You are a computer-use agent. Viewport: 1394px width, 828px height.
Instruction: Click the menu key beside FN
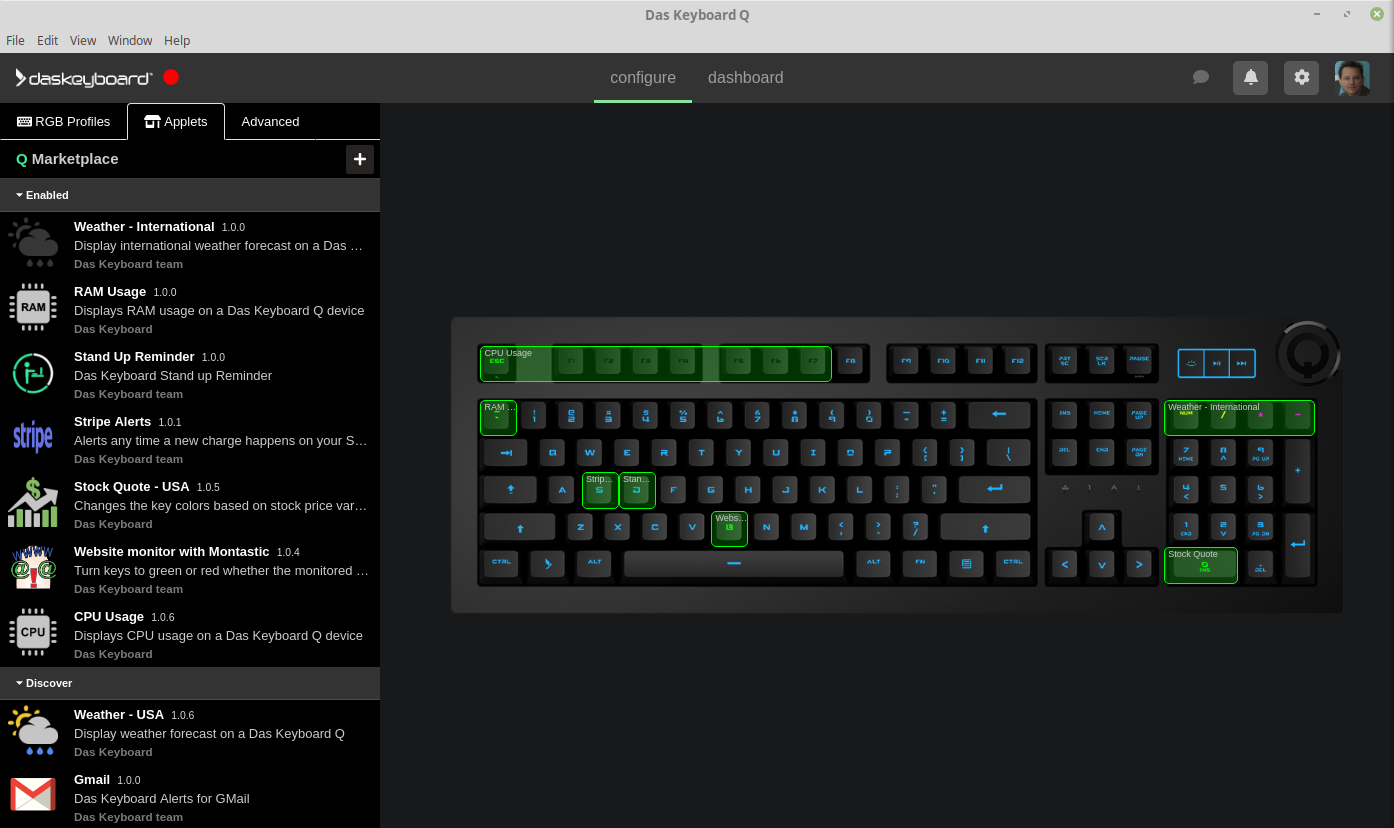pos(966,563)
